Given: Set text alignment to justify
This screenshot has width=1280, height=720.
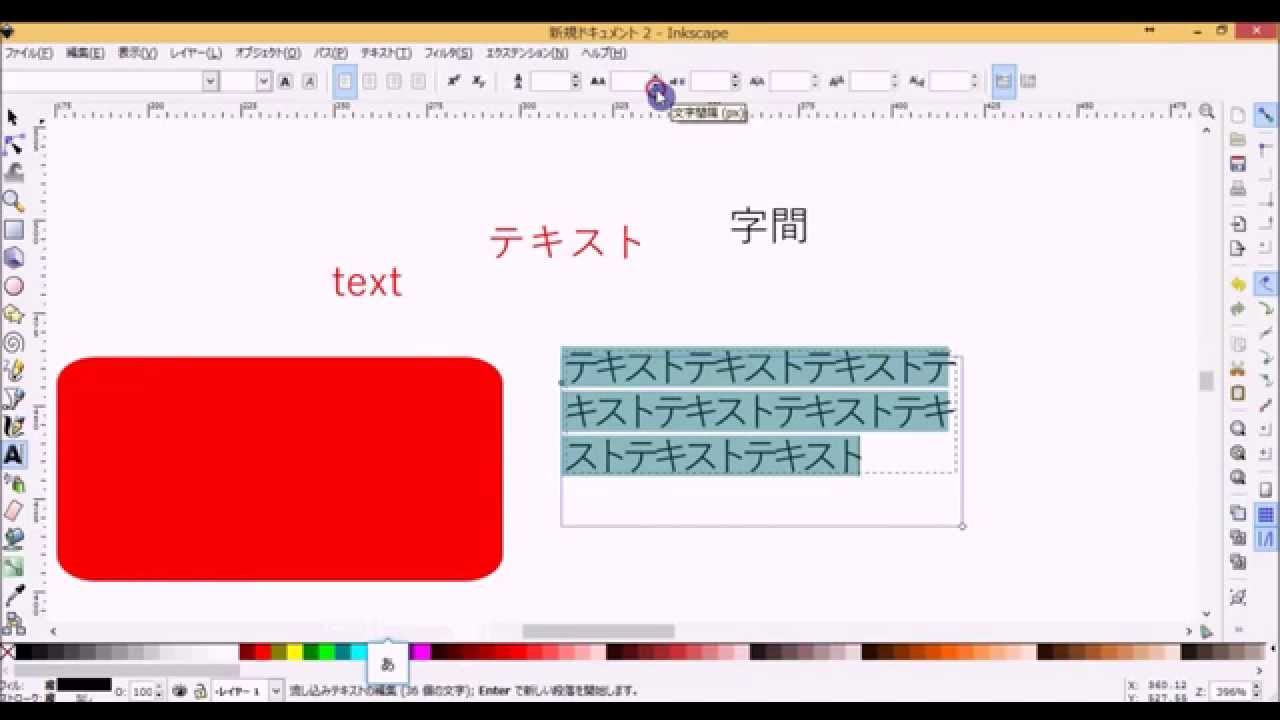Looking at the screenshot, I should click(418, 82).
